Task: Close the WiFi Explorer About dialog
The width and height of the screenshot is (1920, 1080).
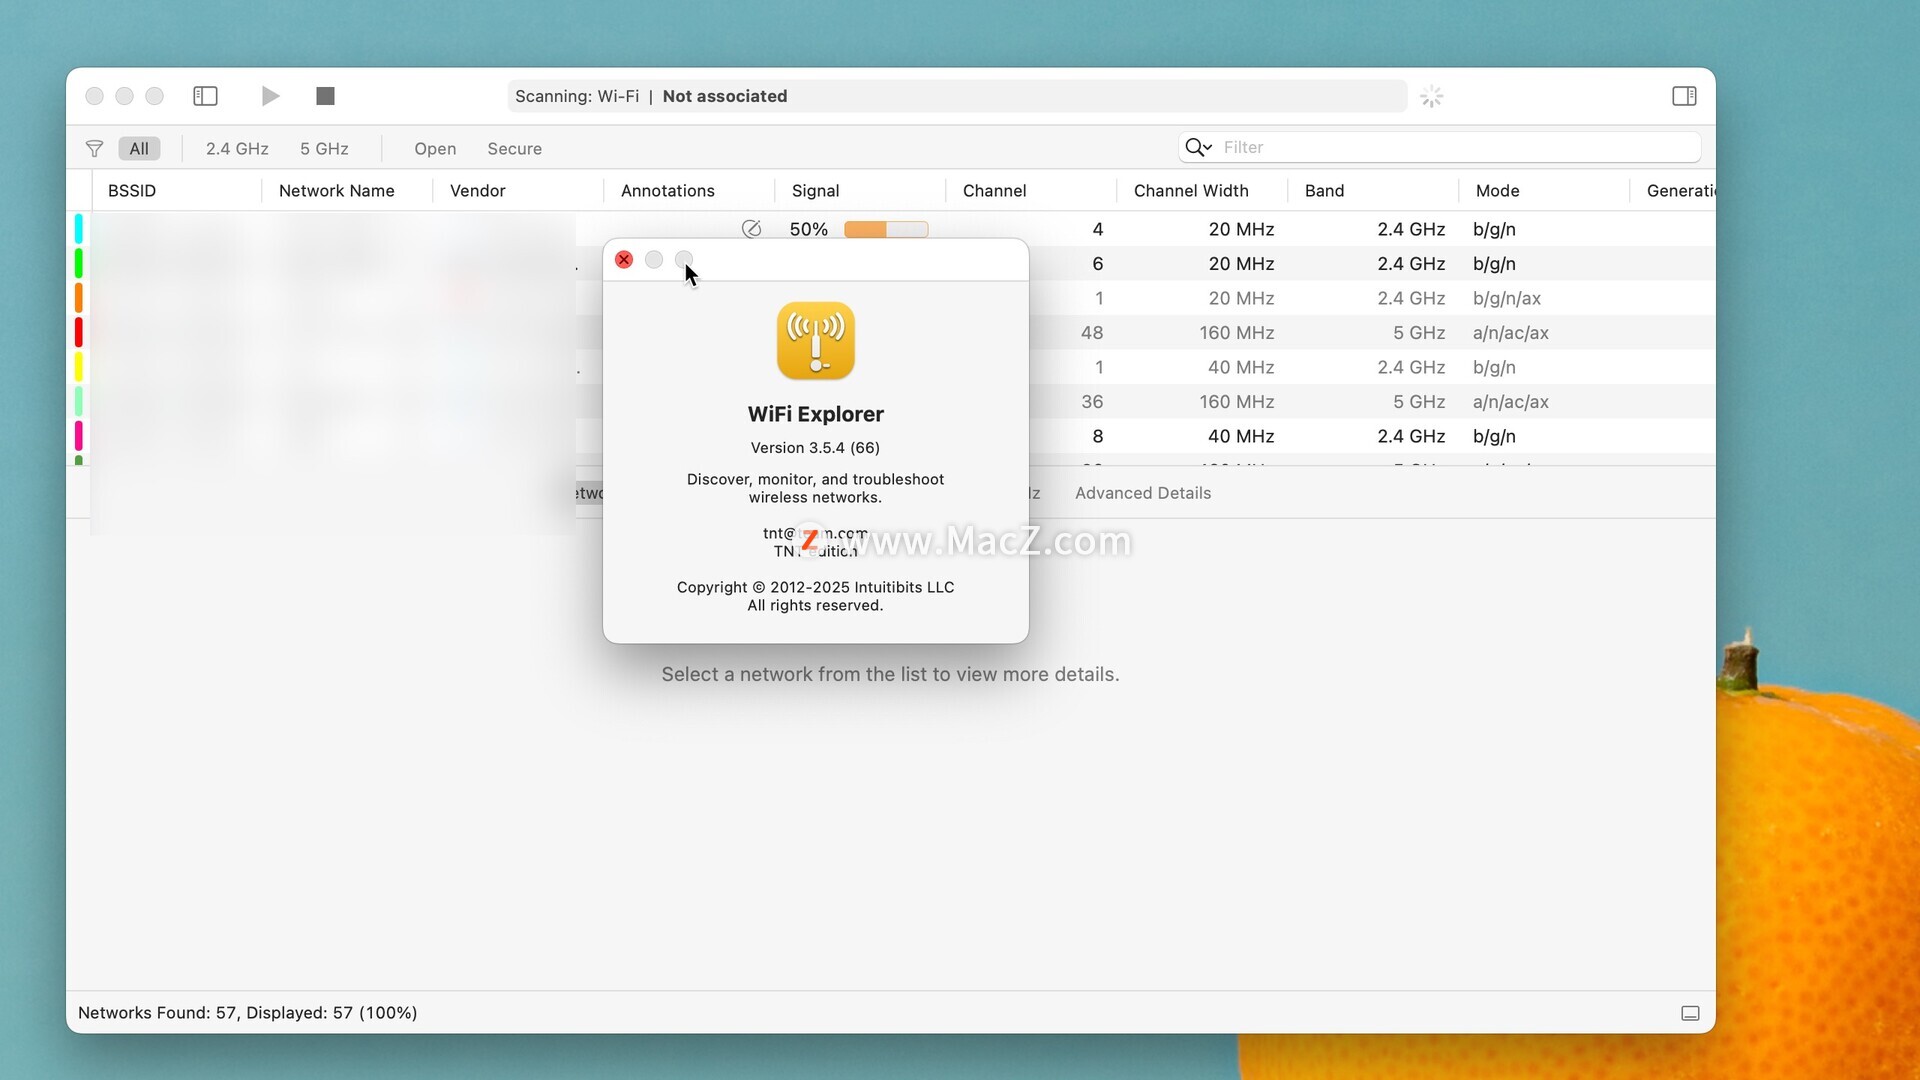Action: 624,260
